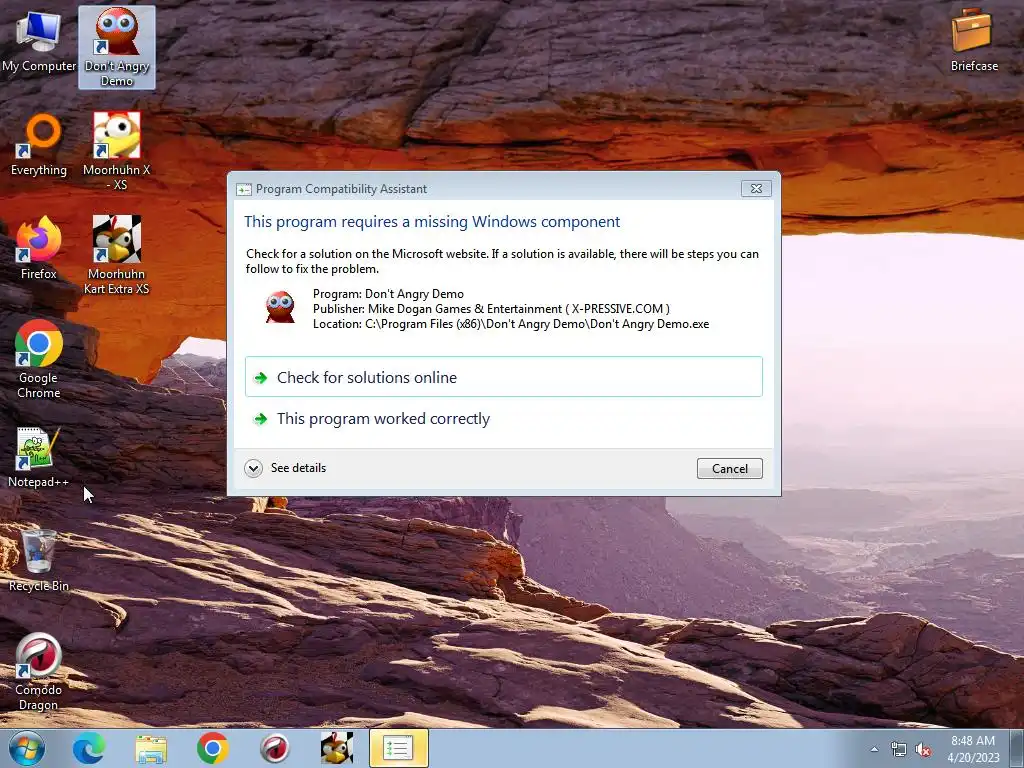Click Don't Angry Demo icon in dialog
The width and height of the screenshot is (1024, 768).
280,307
